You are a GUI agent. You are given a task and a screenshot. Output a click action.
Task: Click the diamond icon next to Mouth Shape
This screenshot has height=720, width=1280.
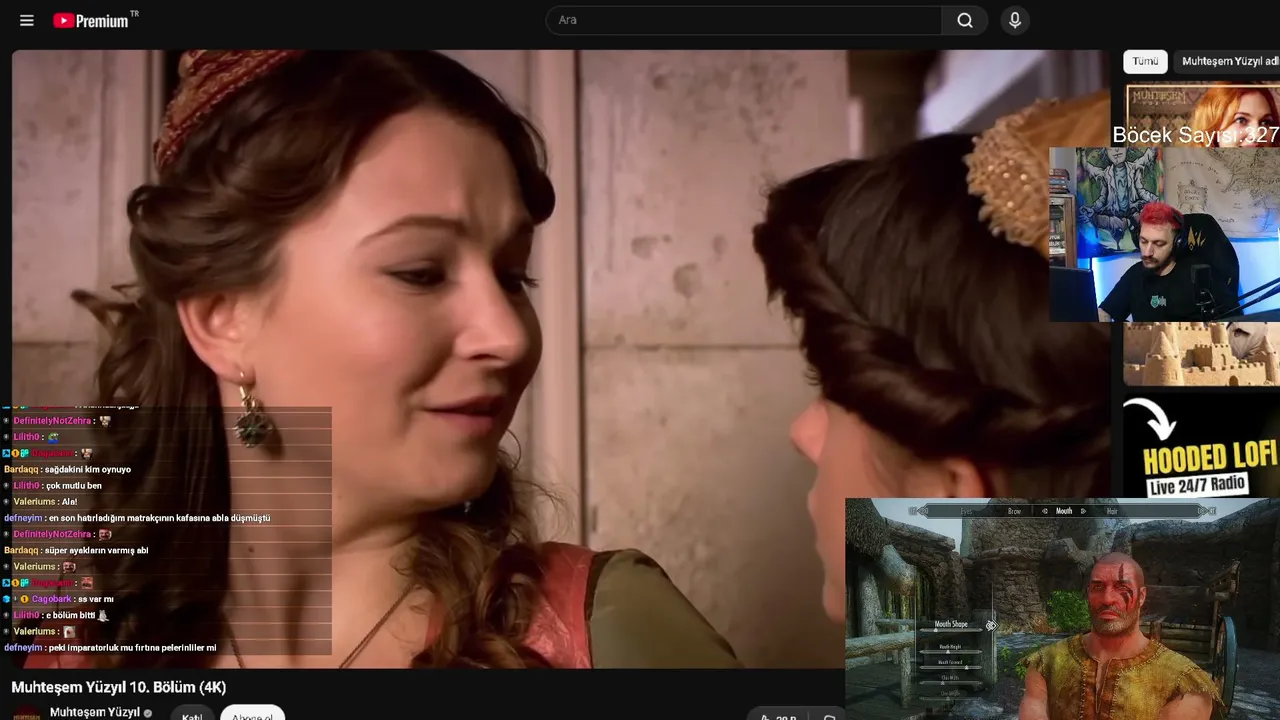[991, 625]
